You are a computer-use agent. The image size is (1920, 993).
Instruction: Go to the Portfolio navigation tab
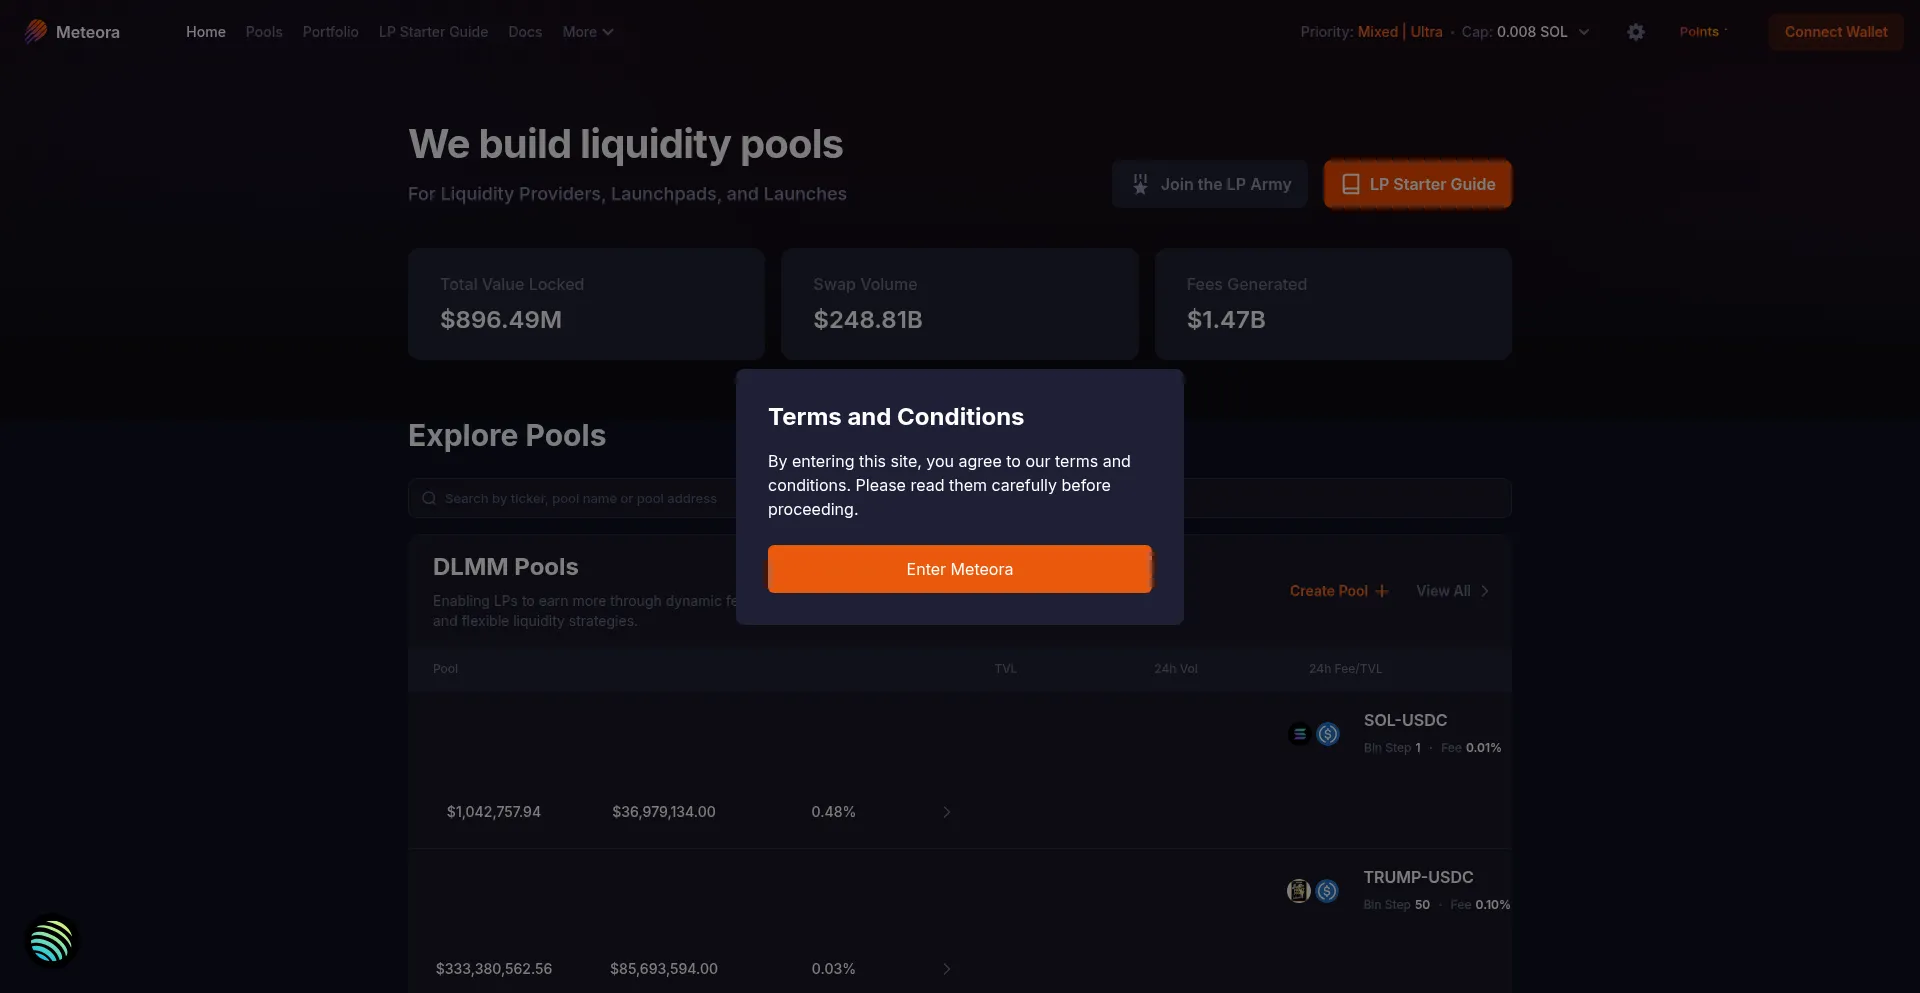coord(330,32)
